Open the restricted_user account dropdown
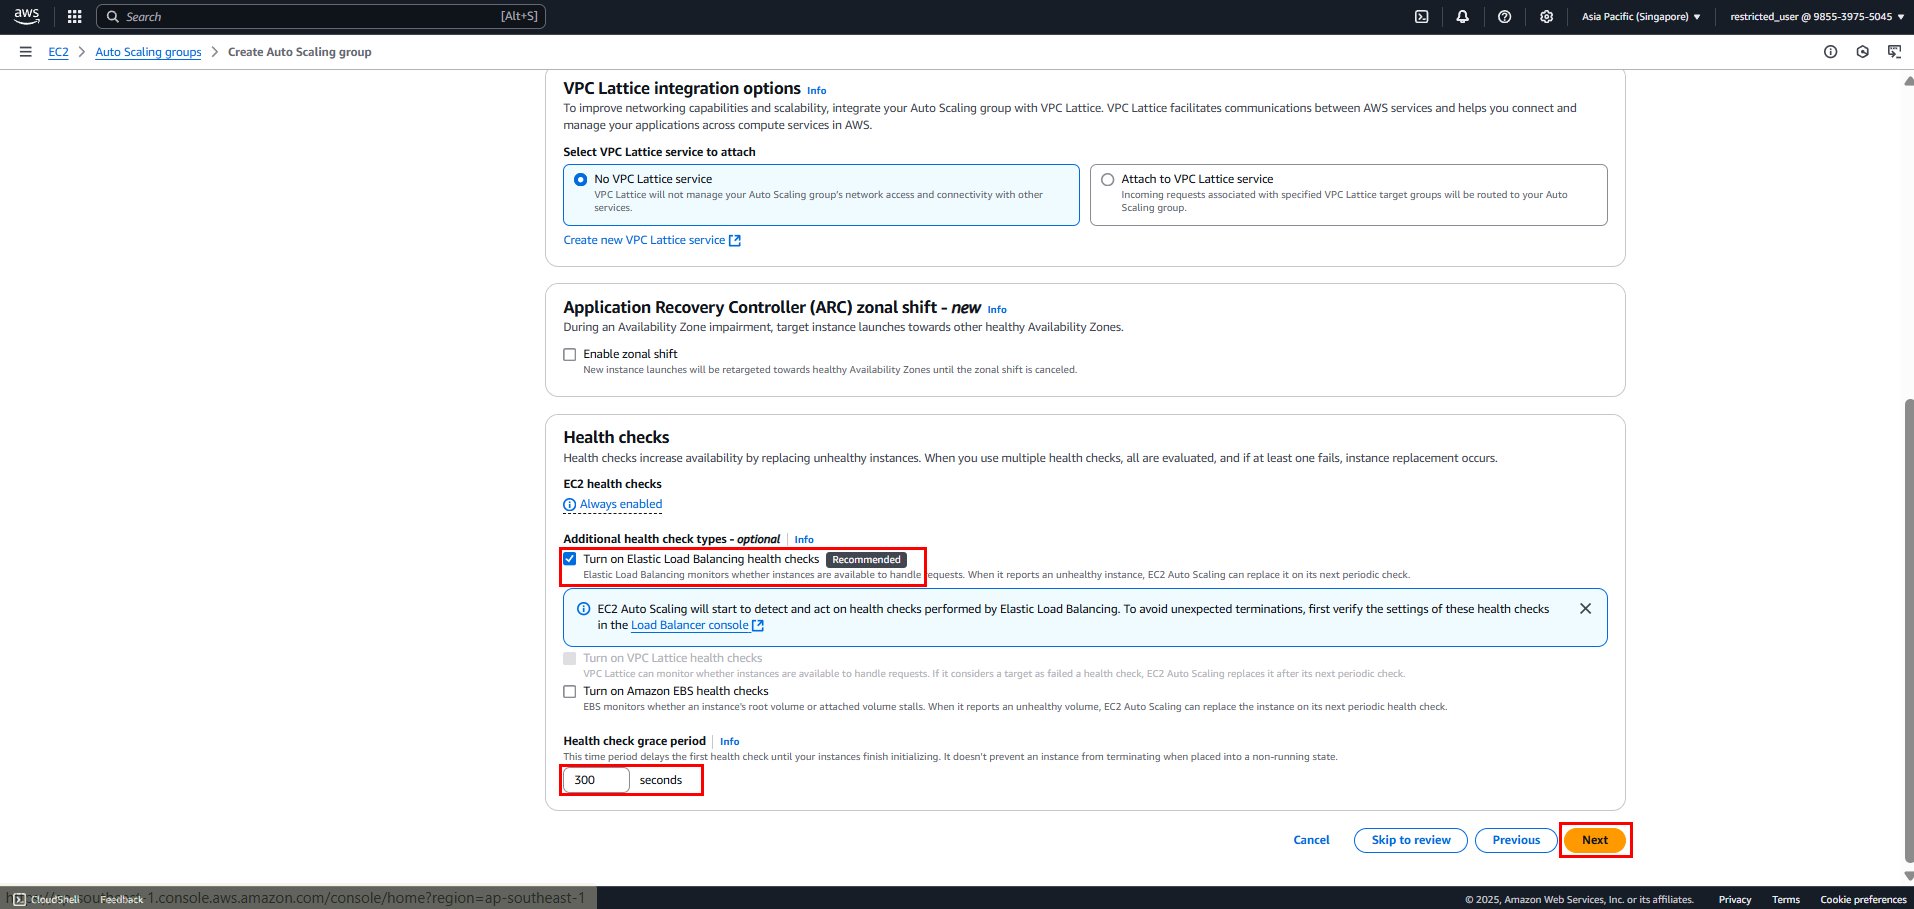Viewport: 1914px width, 909px height. tap(1817, 17)
